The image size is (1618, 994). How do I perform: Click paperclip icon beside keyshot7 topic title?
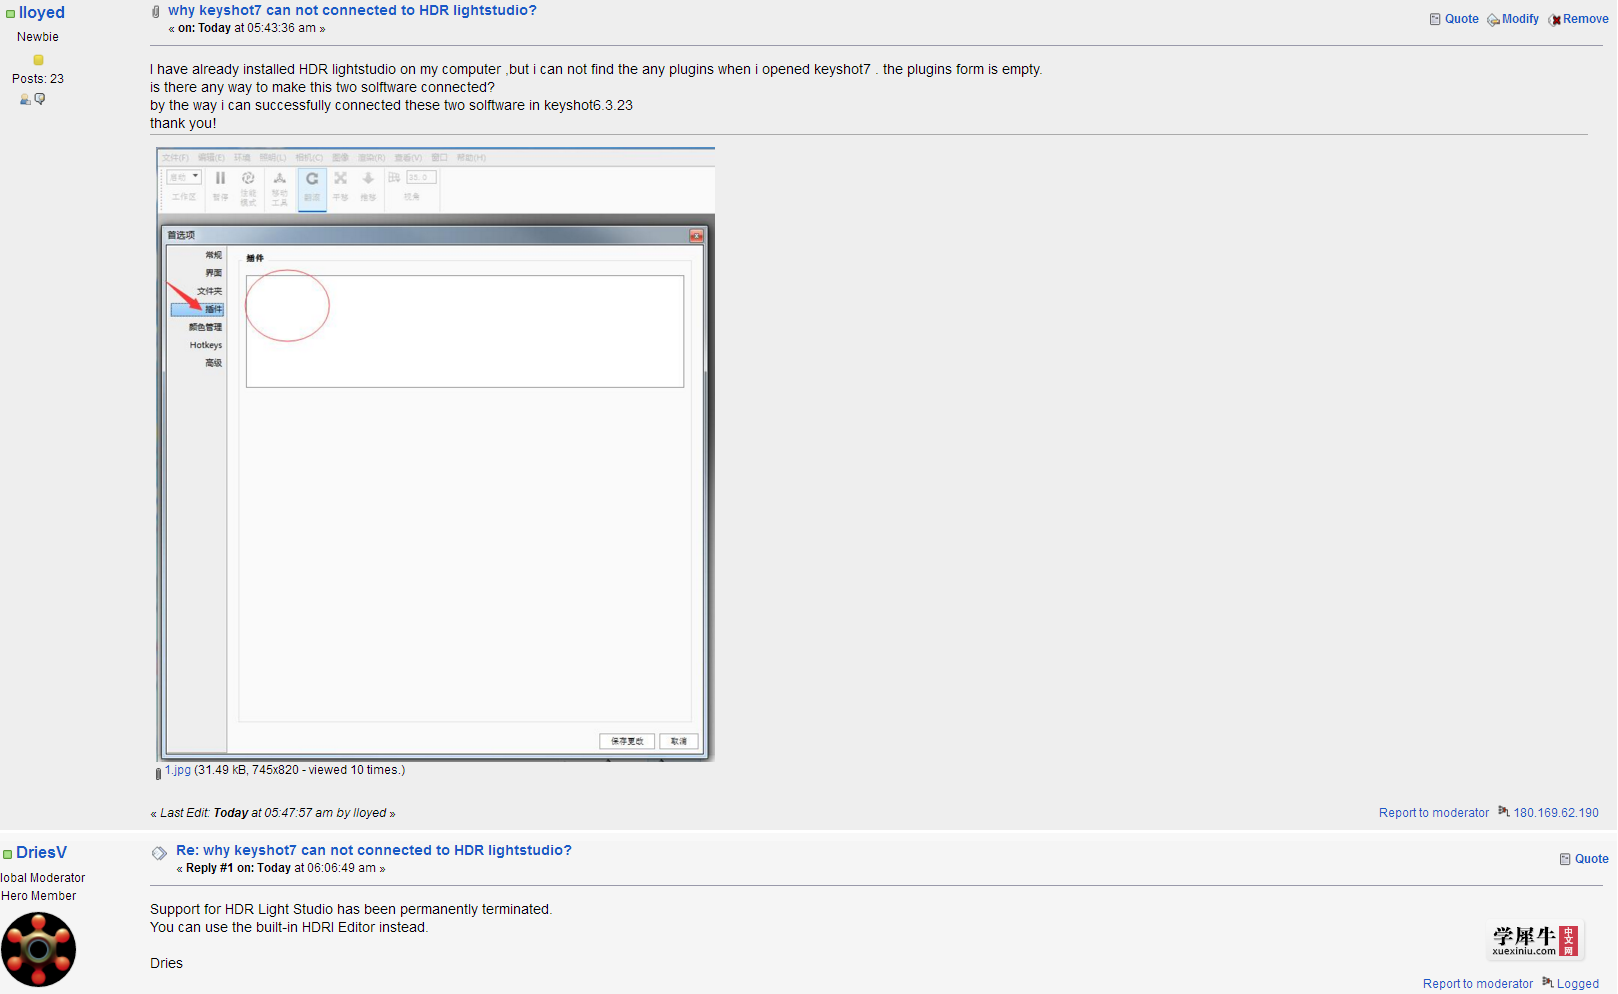[156, 12]
